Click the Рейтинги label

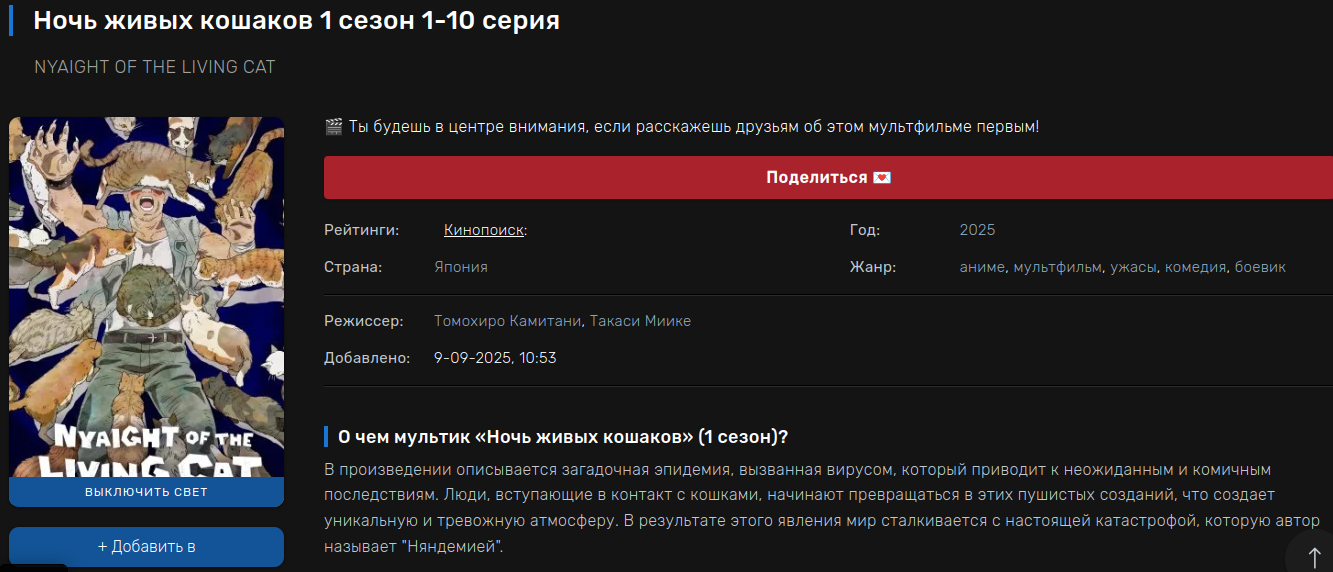tap(361, 230)
